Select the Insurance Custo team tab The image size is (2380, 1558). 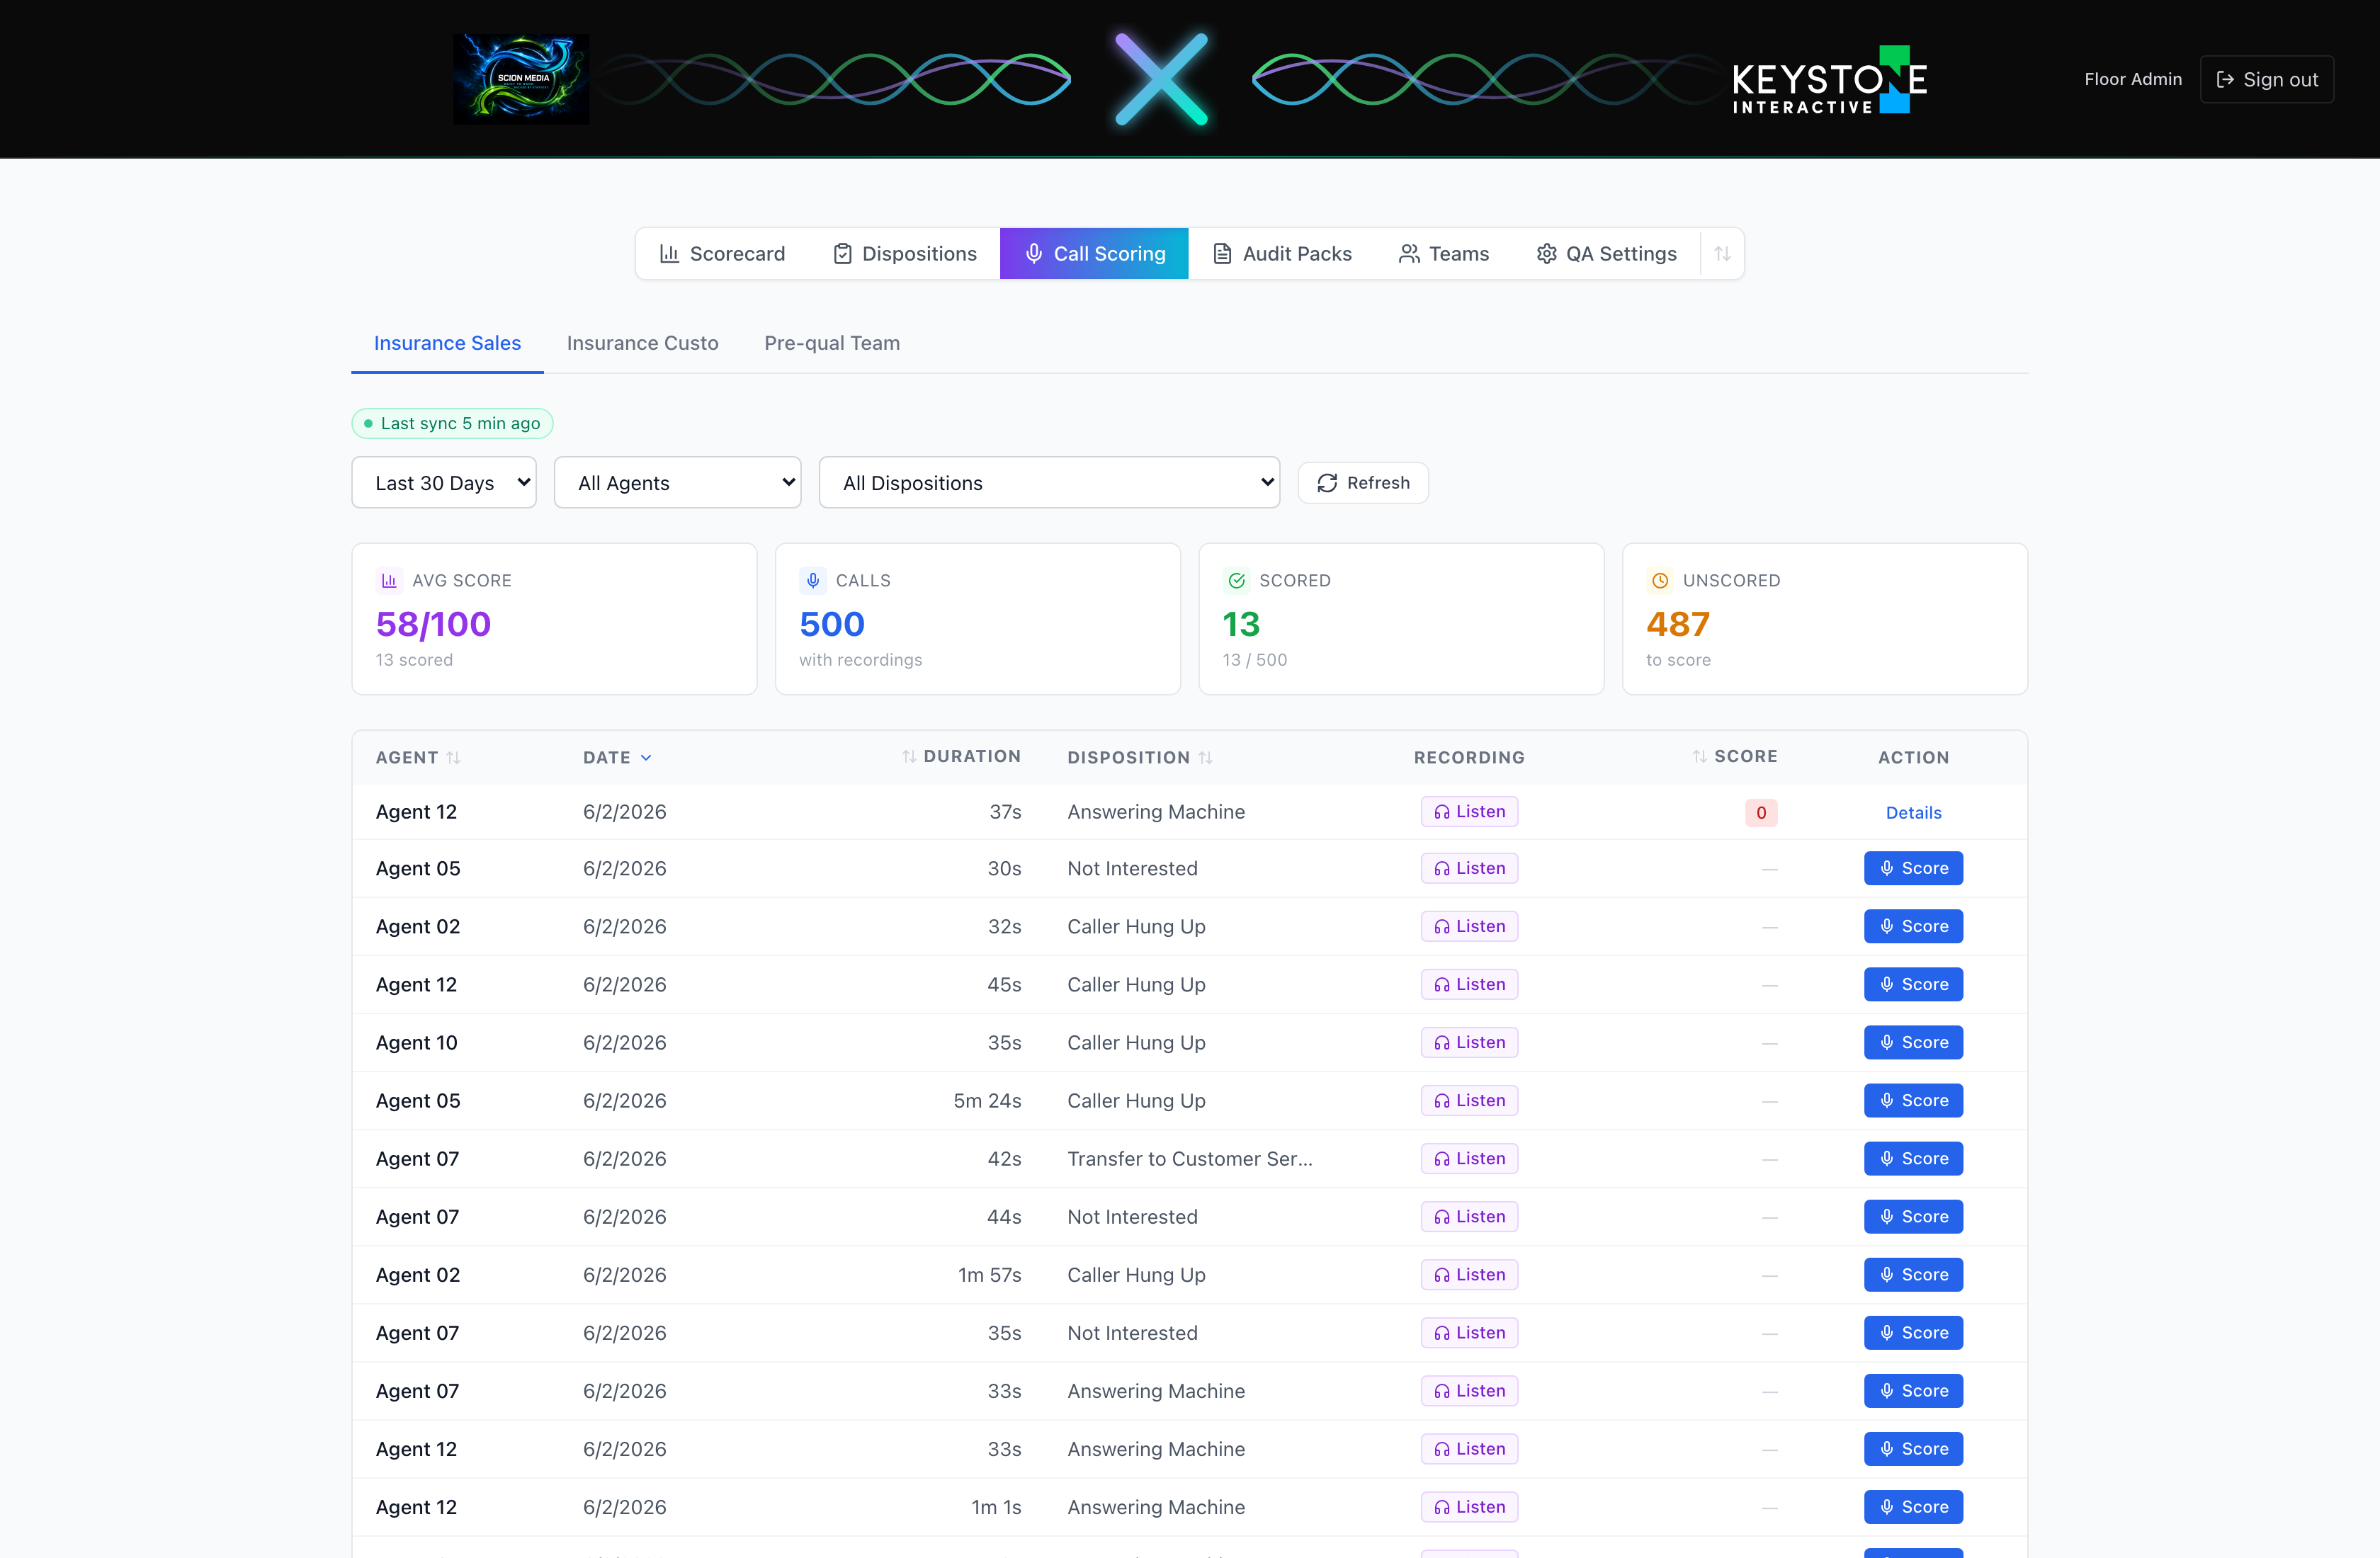click(x=642, y=343)
